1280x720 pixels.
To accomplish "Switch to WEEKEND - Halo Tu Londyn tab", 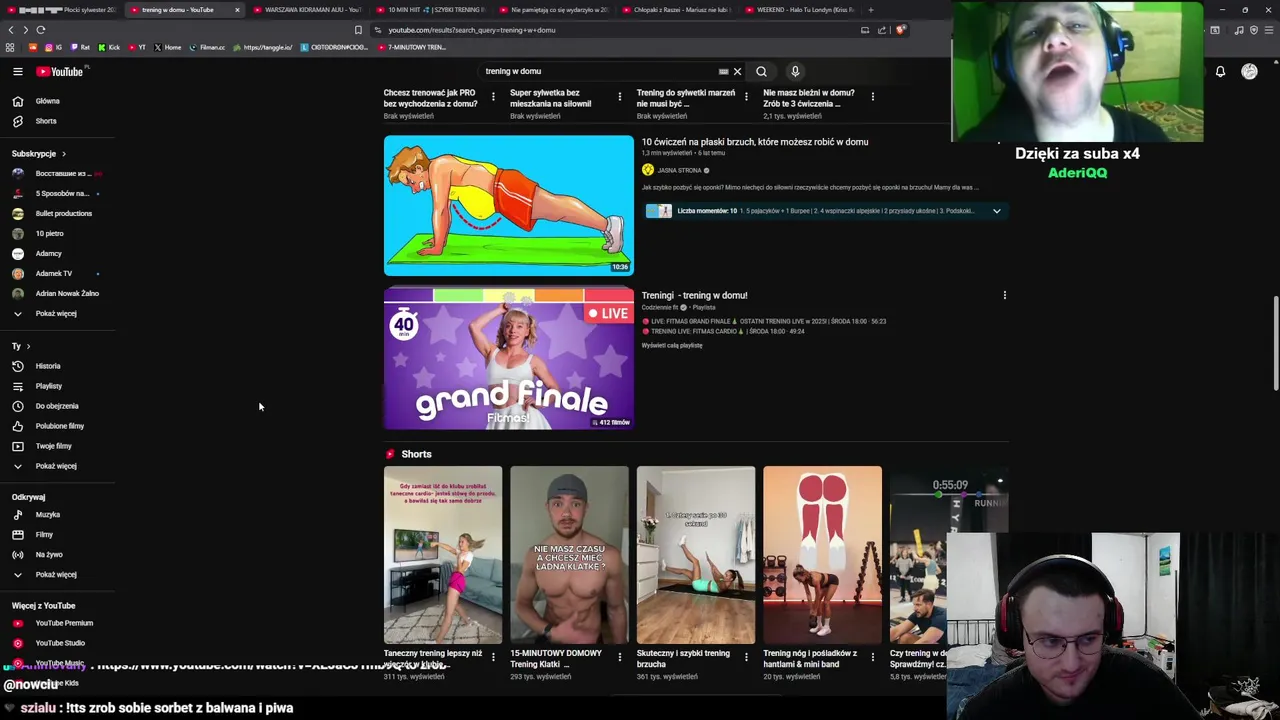I will (x=801, y=10).
